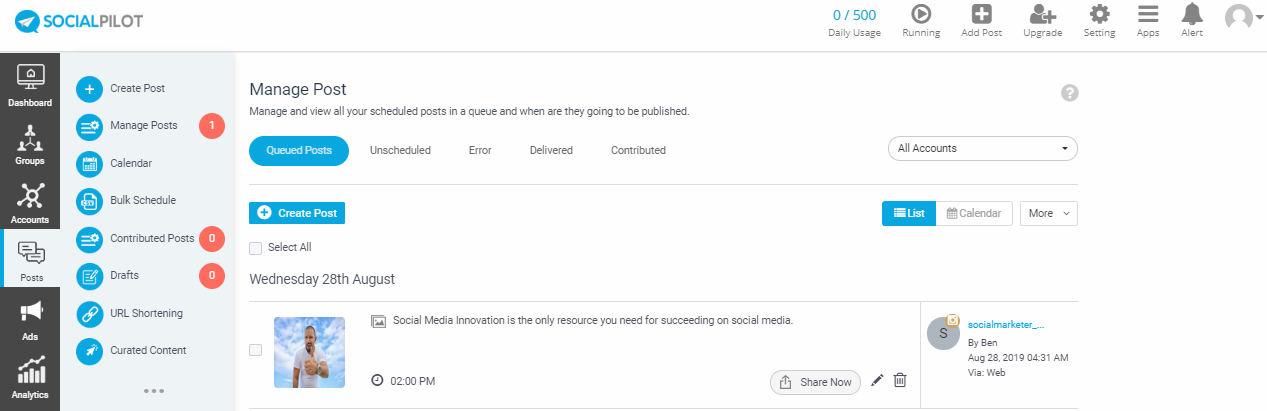Screen dimensions: 1267x411
Task: Select the List view button
Action: 909,213
